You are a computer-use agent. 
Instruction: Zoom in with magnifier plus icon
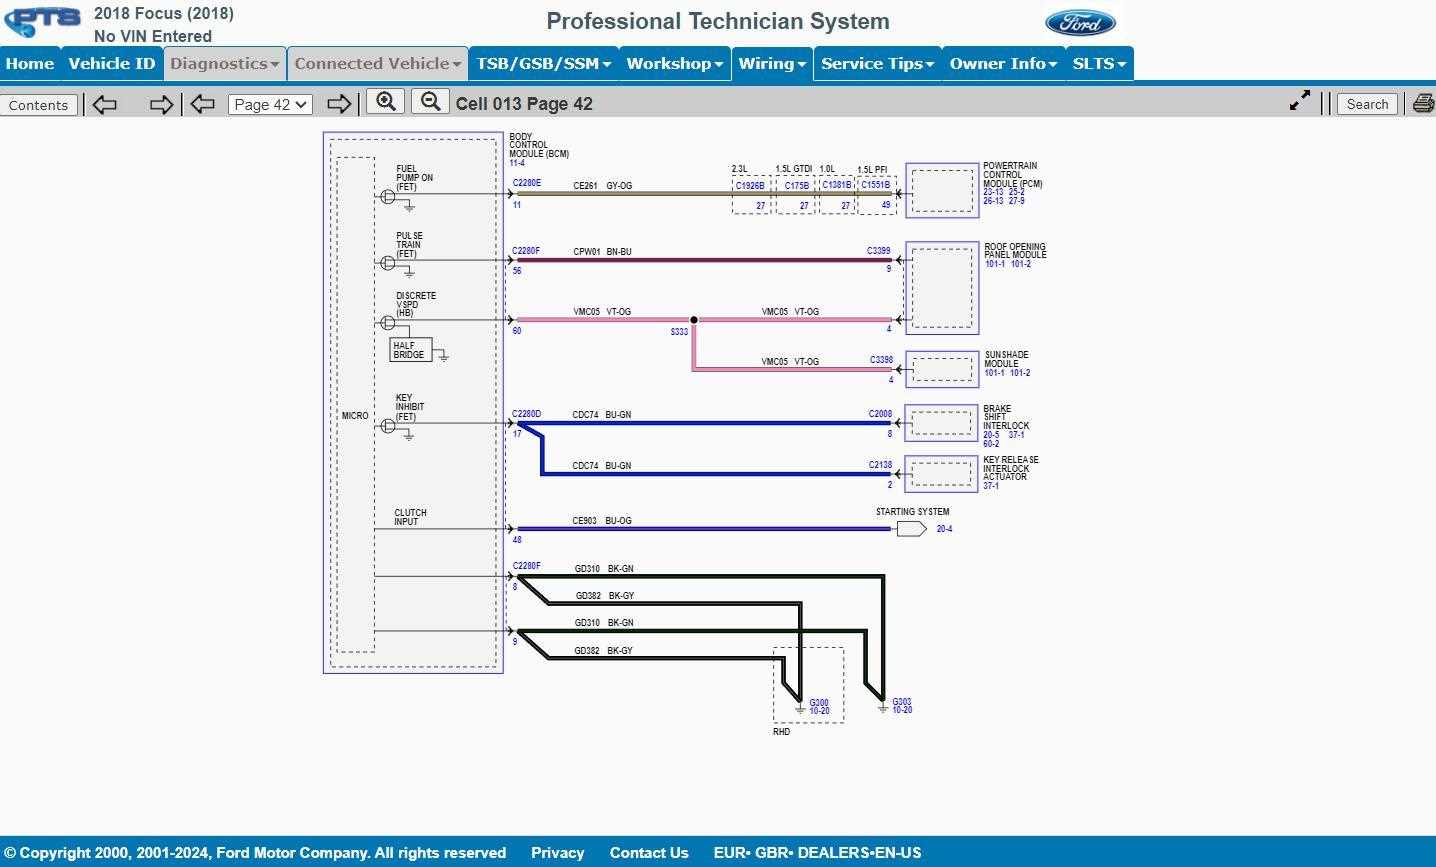(x=385, y=102)
